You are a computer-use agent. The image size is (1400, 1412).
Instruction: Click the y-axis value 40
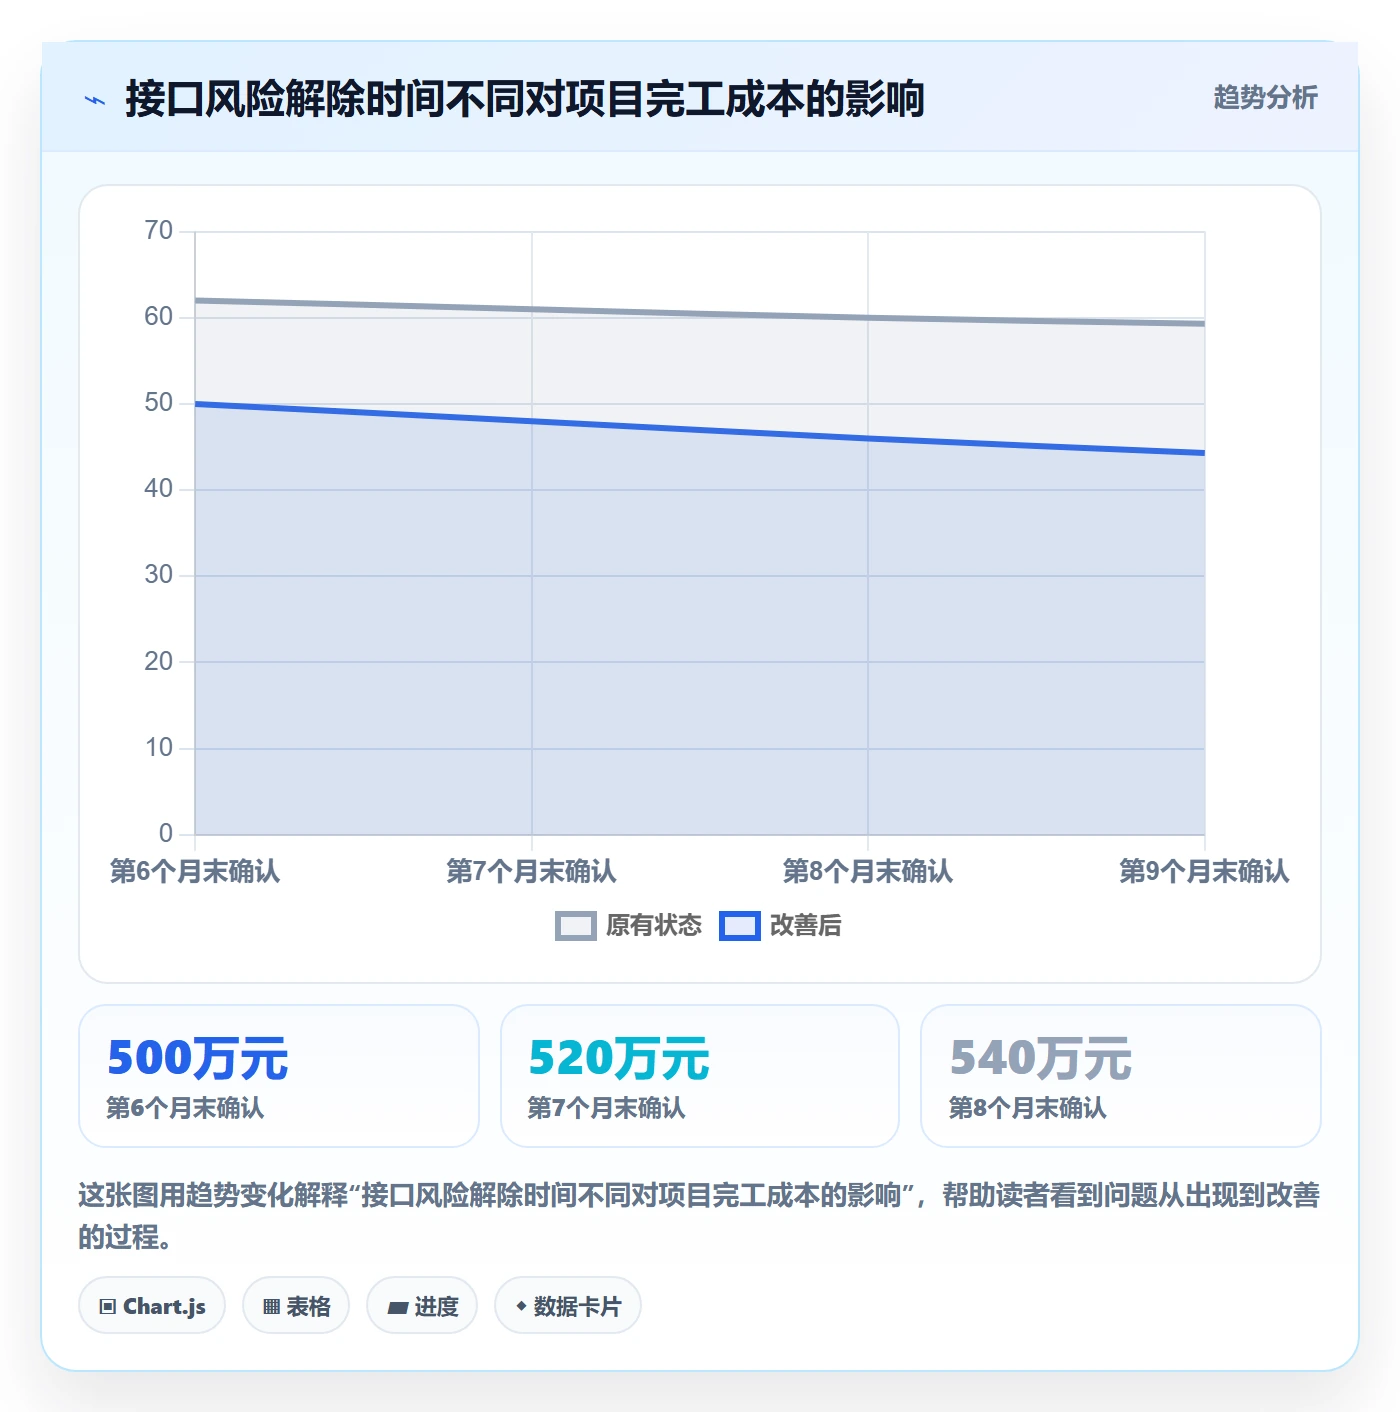click(159, 489)
